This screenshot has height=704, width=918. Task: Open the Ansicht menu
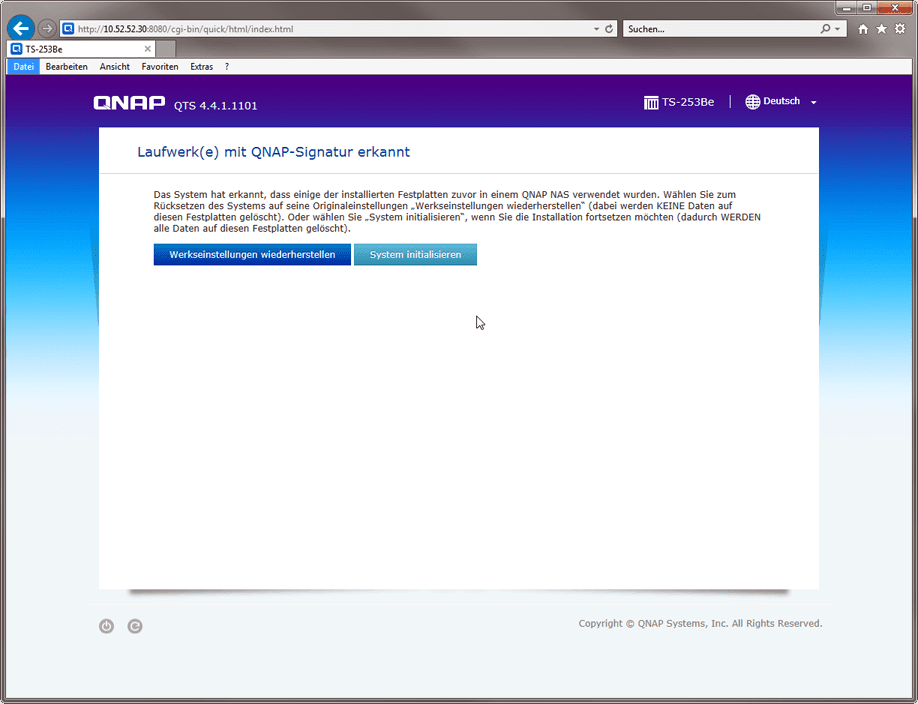[115, 67]
